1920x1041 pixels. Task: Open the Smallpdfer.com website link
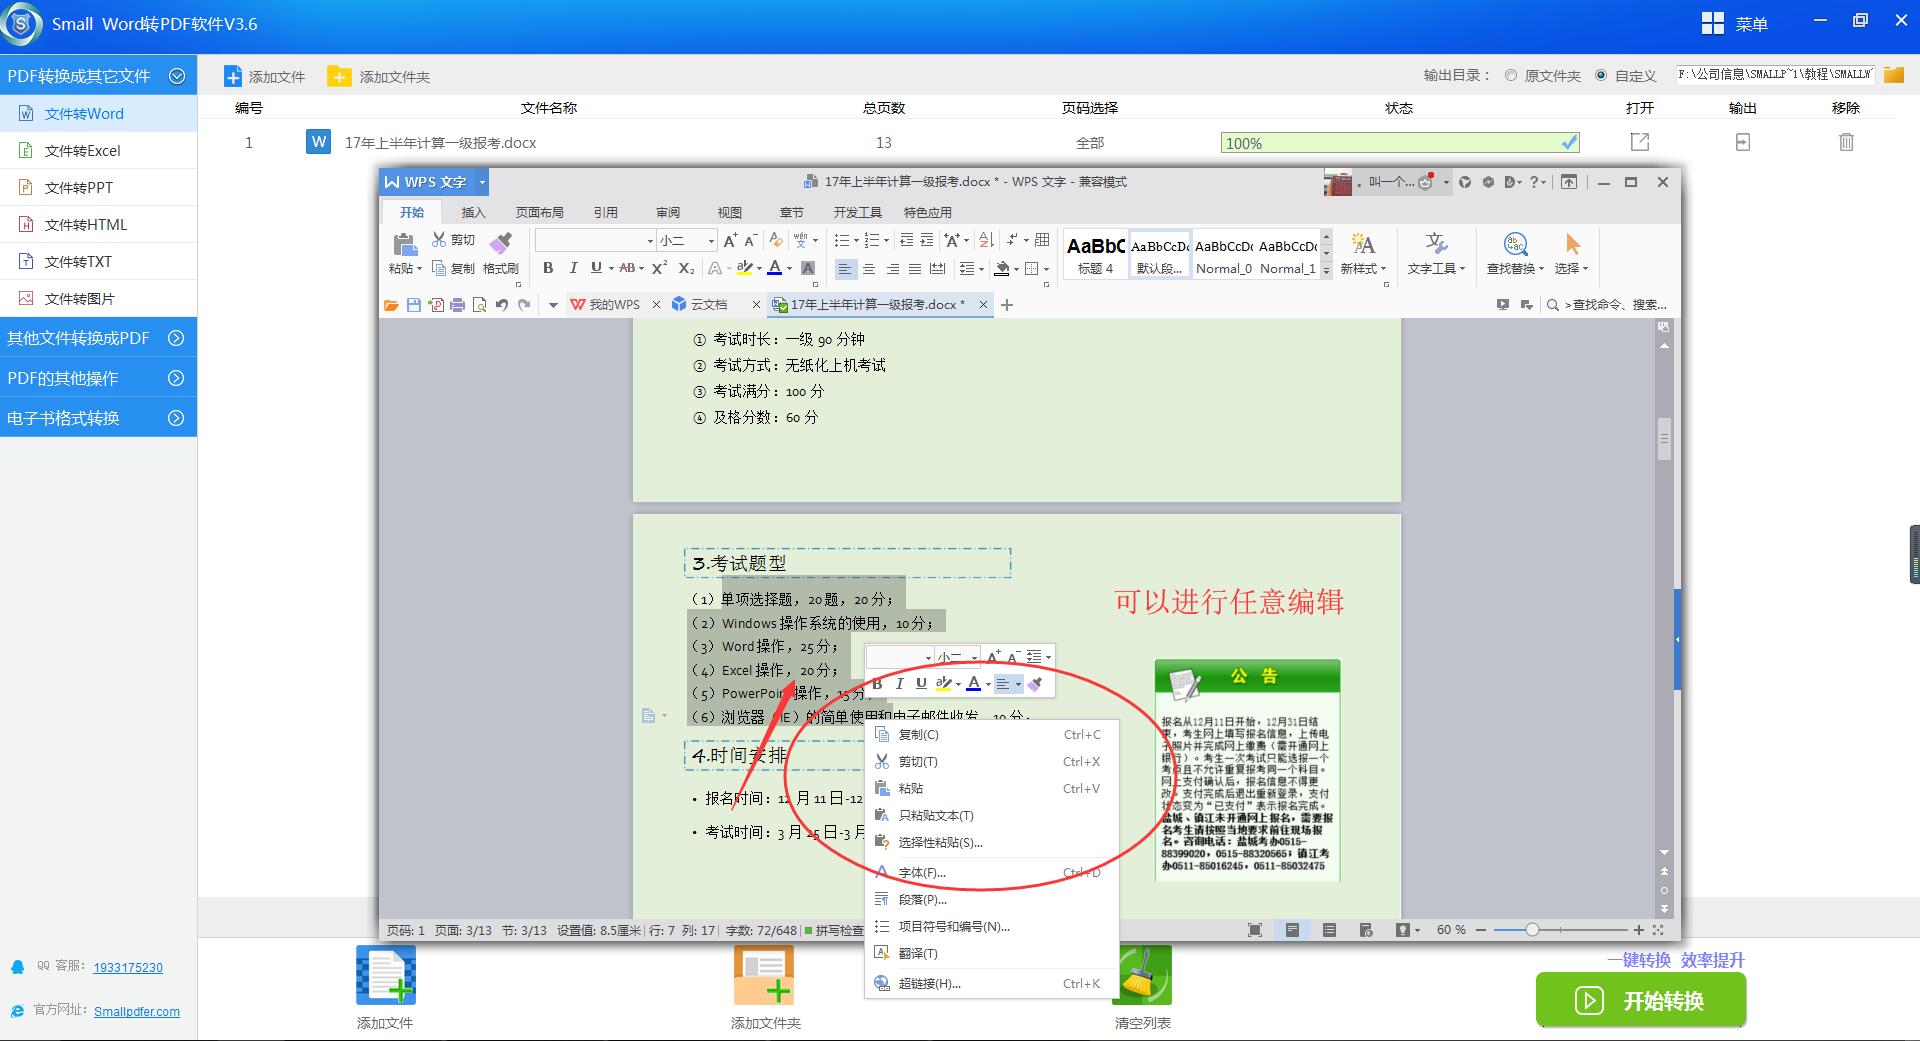tap(137, 1011)
